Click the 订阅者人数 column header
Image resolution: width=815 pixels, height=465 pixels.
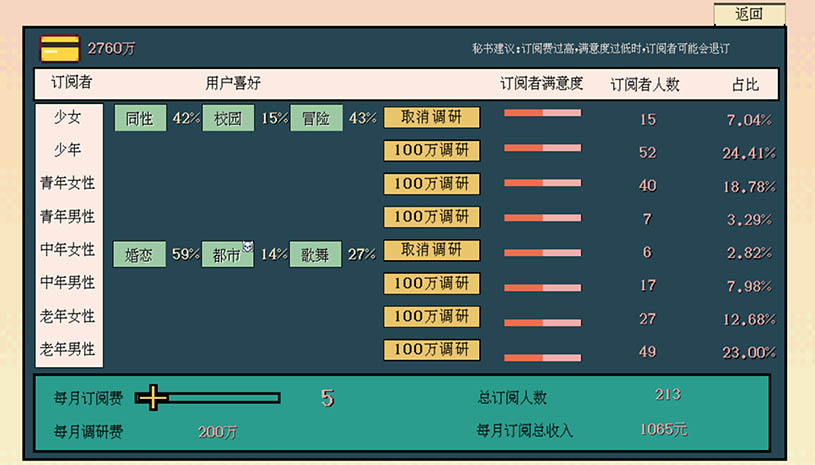point(645,84)
